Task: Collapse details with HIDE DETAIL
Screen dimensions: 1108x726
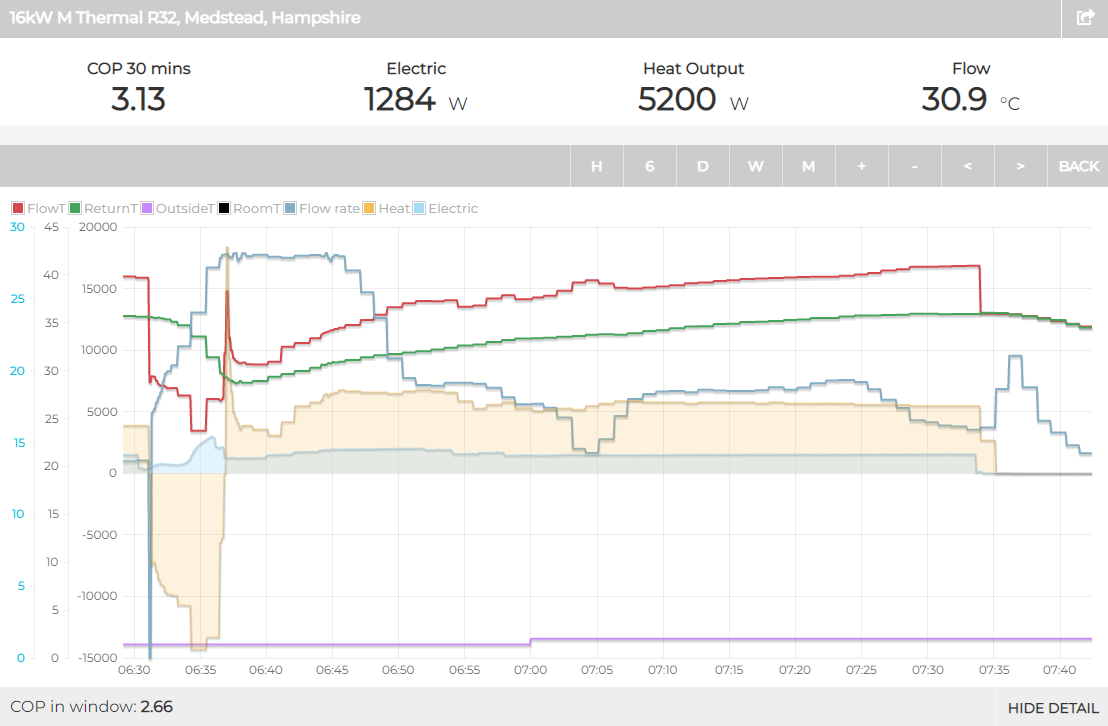Action: [1052, 708]
